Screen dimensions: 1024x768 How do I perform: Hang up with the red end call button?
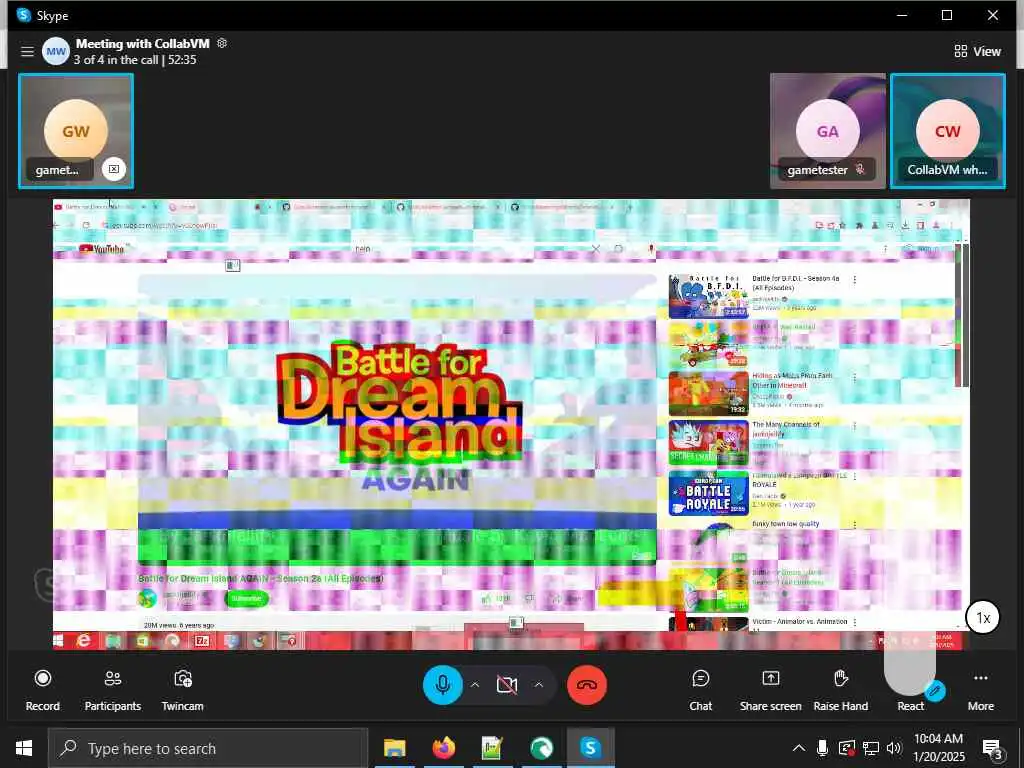coord(587,684)
